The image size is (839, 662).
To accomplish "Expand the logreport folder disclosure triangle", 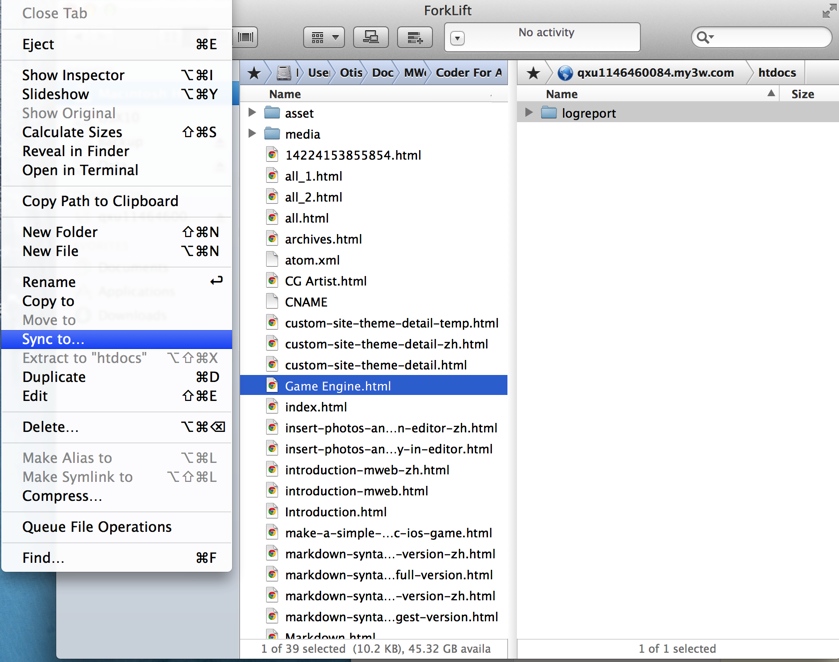I will (529, 112).
